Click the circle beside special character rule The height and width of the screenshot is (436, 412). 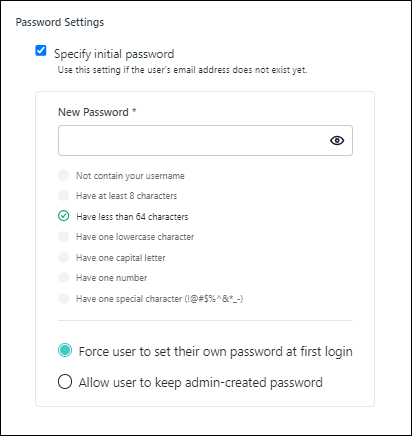coord(63,298)
